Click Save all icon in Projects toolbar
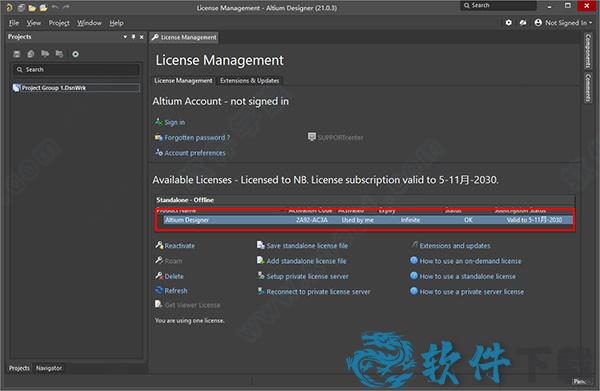Image resolution: width=600 pixels, height=391 pixels. point(31,54)
